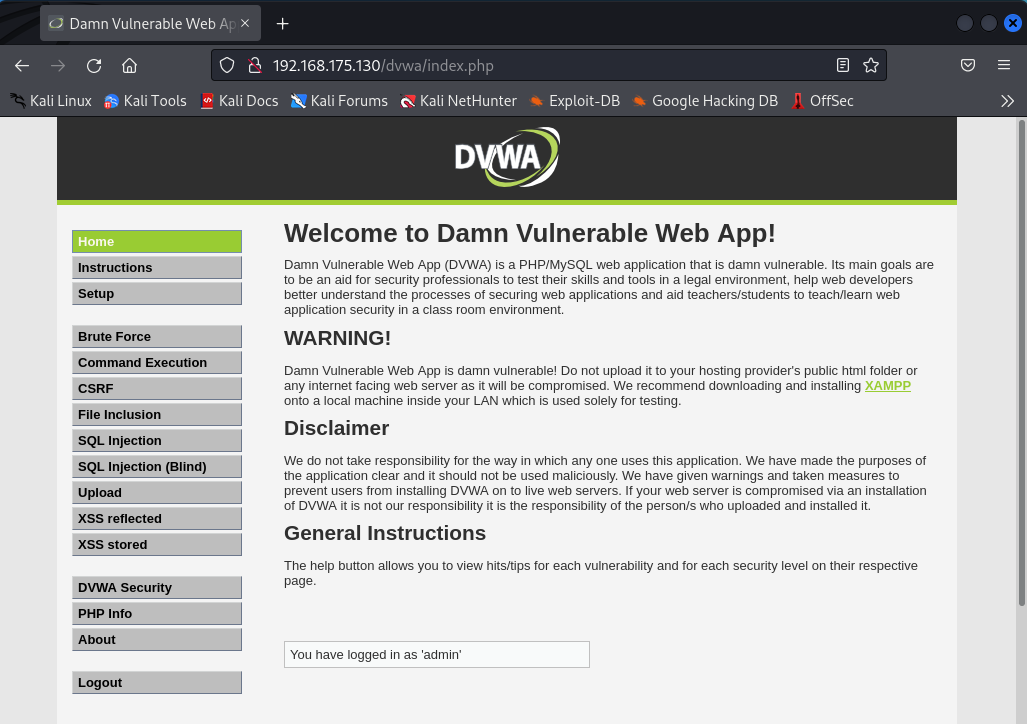
Task: Select the DVWA Security menu item
Action: pos(157,588)
